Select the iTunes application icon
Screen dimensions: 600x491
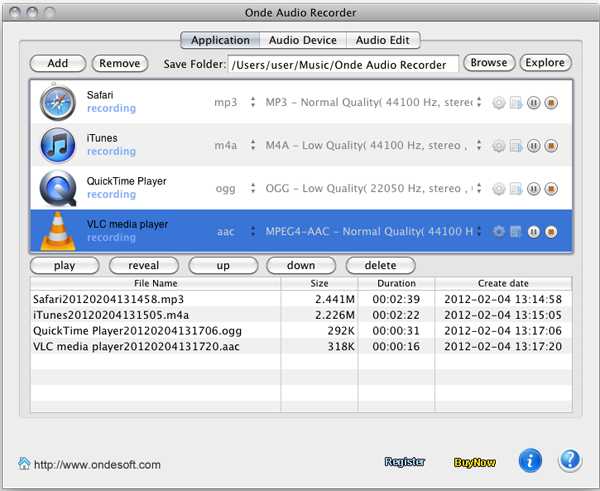[x=57, y=145]
